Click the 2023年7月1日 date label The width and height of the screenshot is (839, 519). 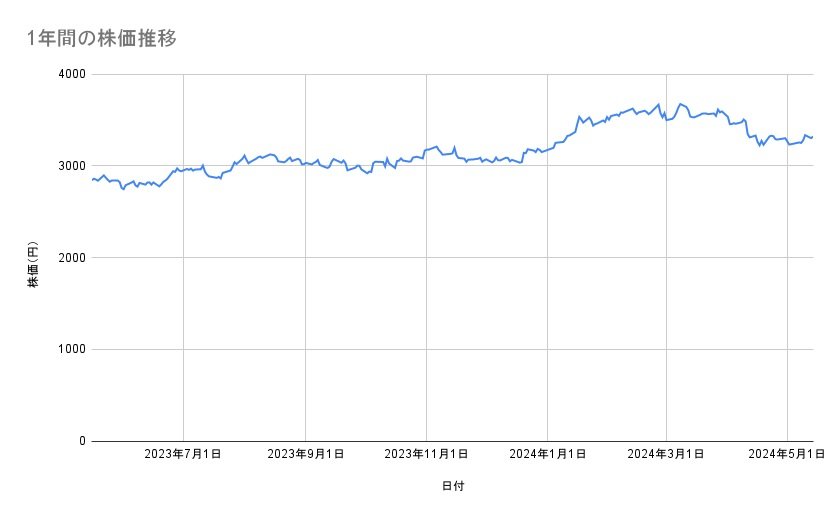[x=183, y=455]
